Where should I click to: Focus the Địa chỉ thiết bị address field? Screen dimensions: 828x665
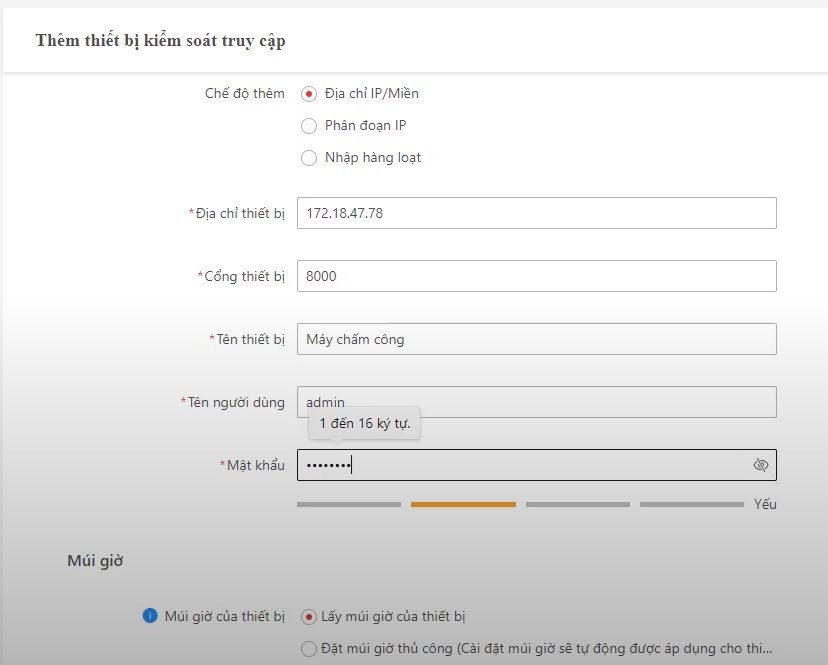(536, 213)
